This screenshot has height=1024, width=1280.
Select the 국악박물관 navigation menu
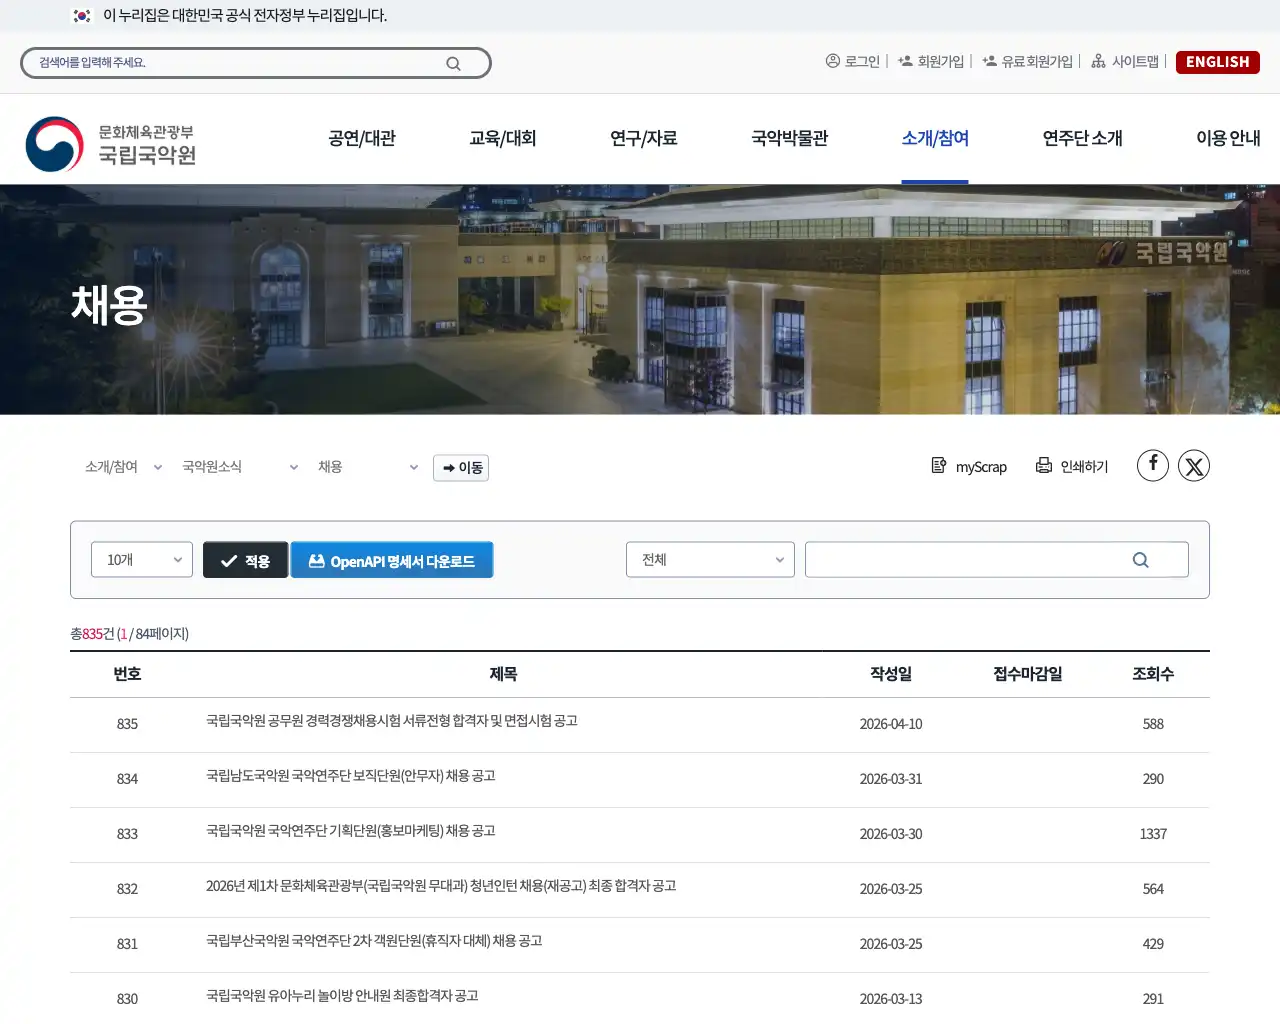789,139
